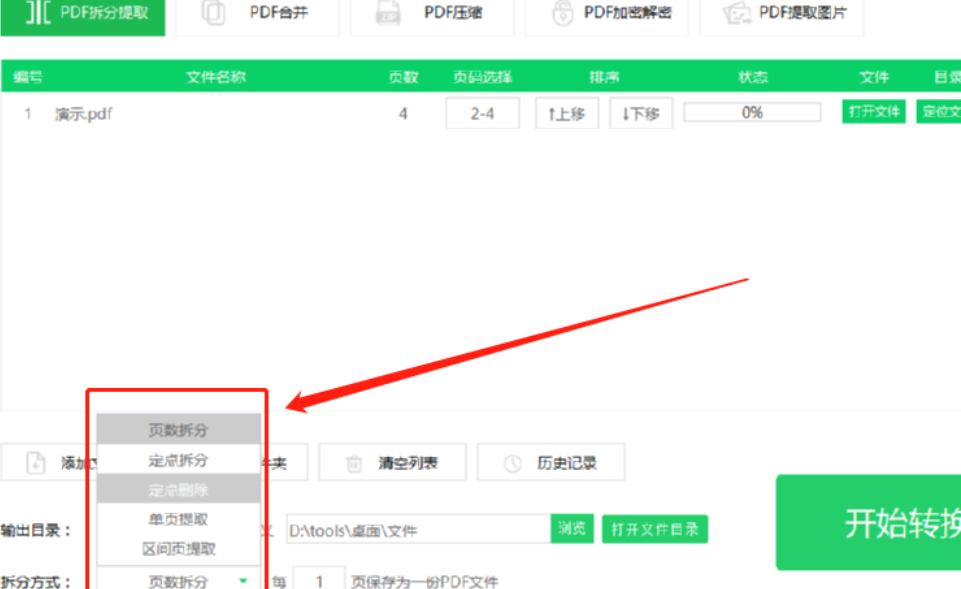Image resolution: width=961 pixels, height=589 pixels.
Task: Select the 演示.pdf file name
Action: click(83, 114)
